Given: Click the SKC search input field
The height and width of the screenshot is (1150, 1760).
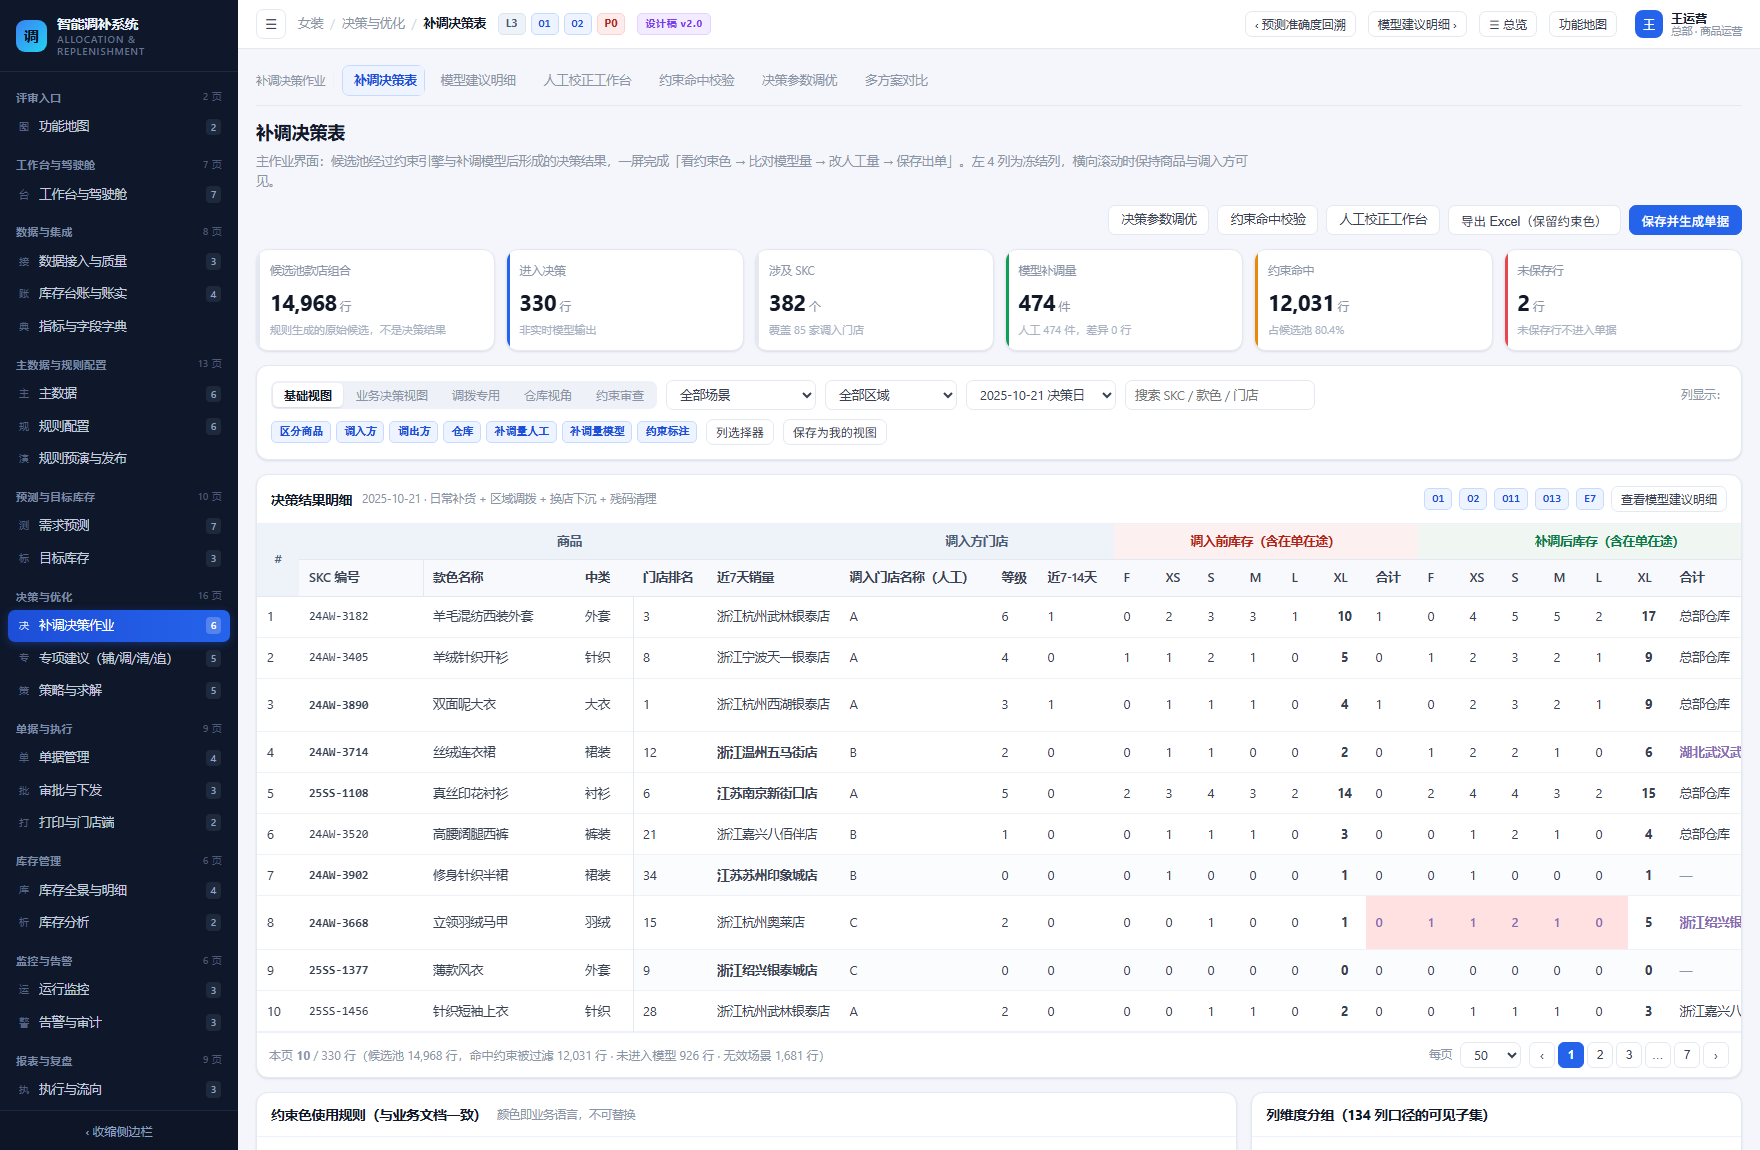Looking at the screenshot, I should (1219, 395).
